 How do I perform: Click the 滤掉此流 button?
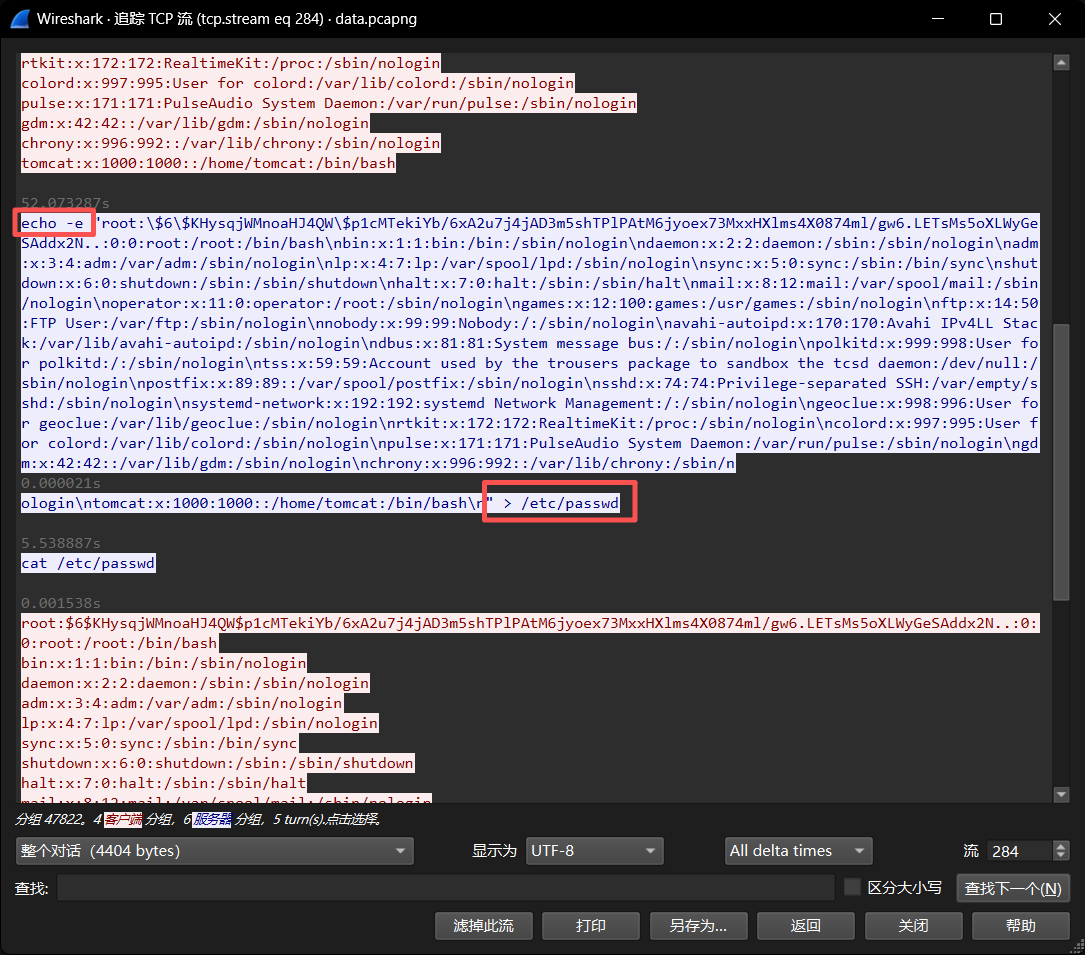click(484, 926)
